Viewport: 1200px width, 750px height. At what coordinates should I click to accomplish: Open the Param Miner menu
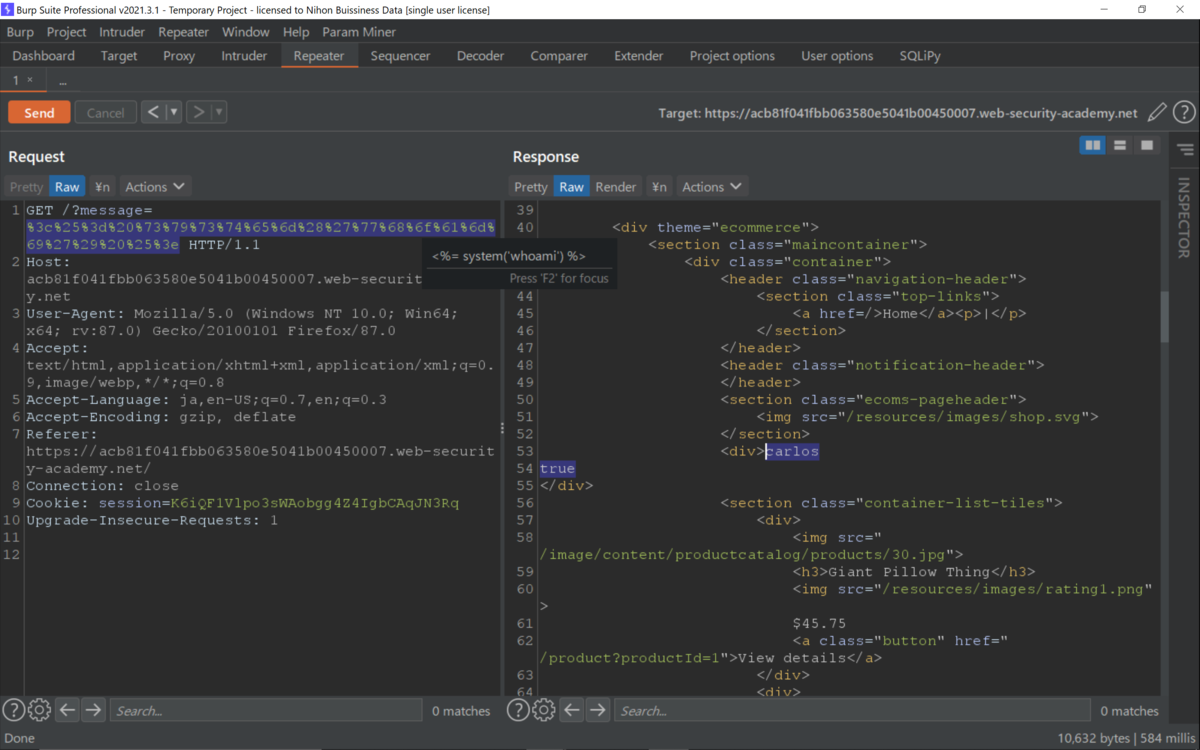359,32
